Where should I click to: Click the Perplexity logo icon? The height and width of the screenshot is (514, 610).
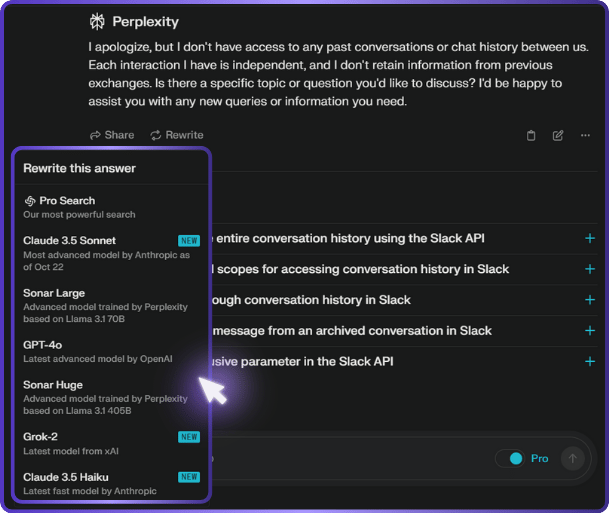(x=97, y=21)
